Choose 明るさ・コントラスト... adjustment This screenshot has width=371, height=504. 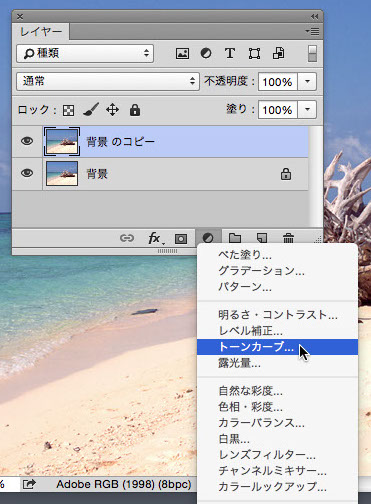pos(278,315)
